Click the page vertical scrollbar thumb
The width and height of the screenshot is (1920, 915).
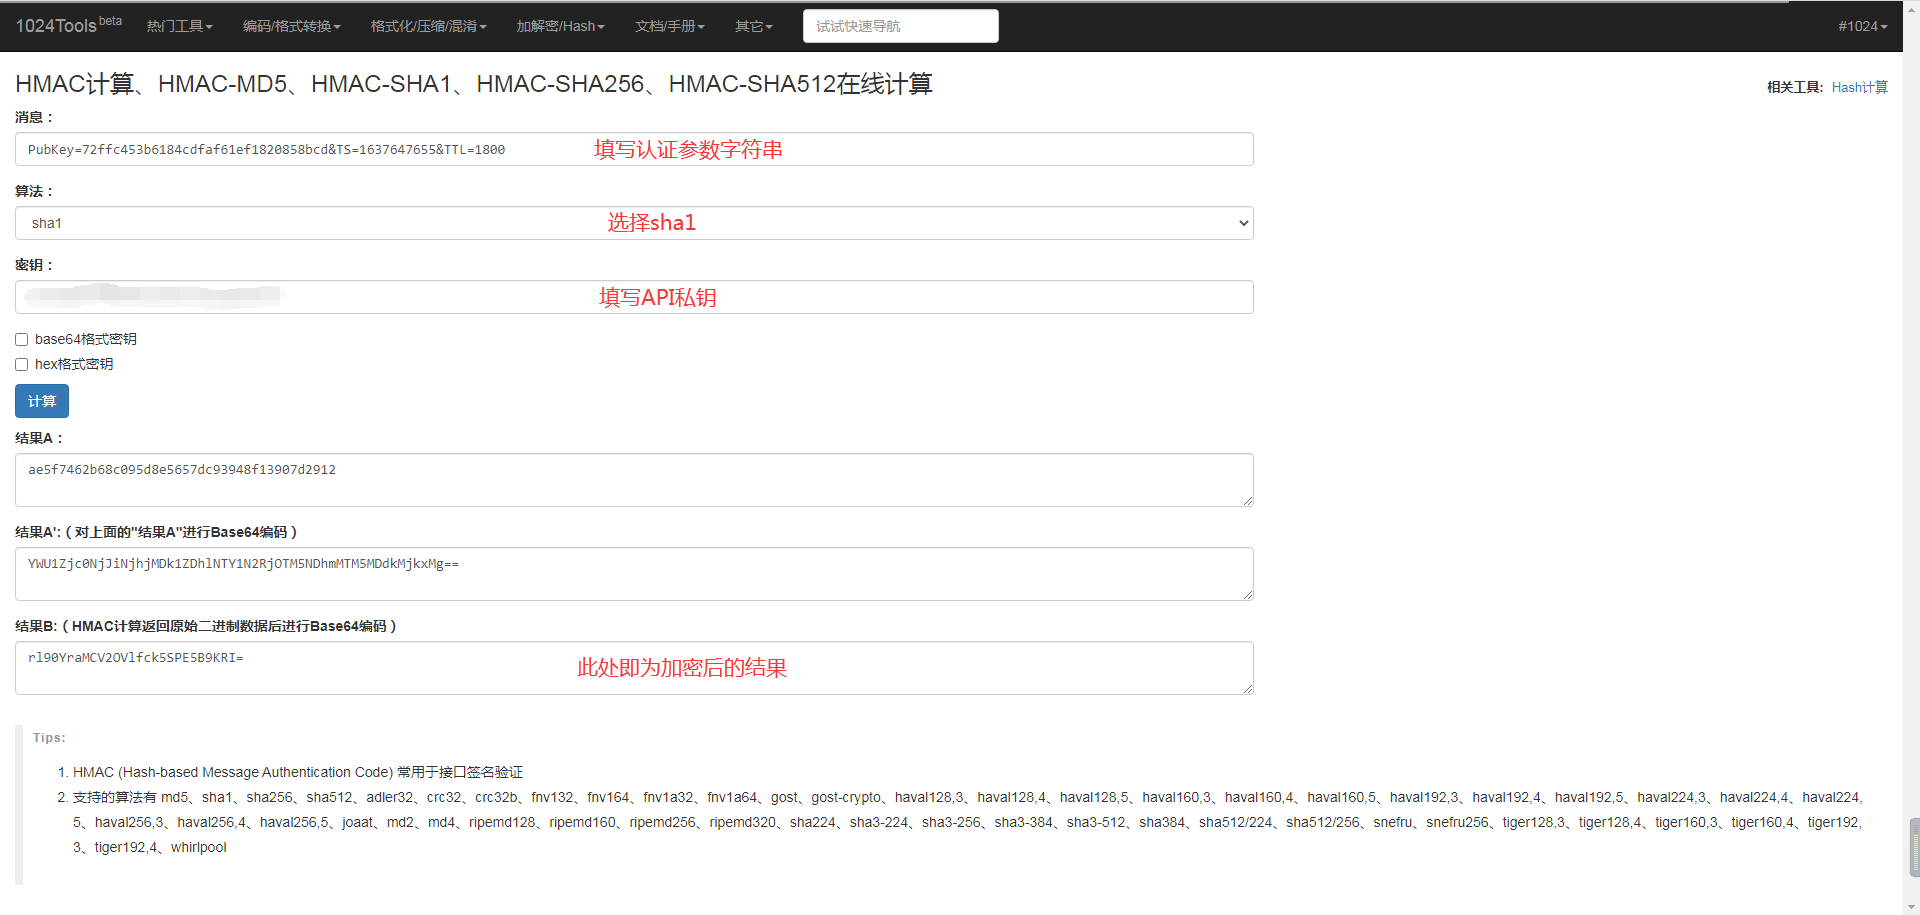(x=1914, y=846)
